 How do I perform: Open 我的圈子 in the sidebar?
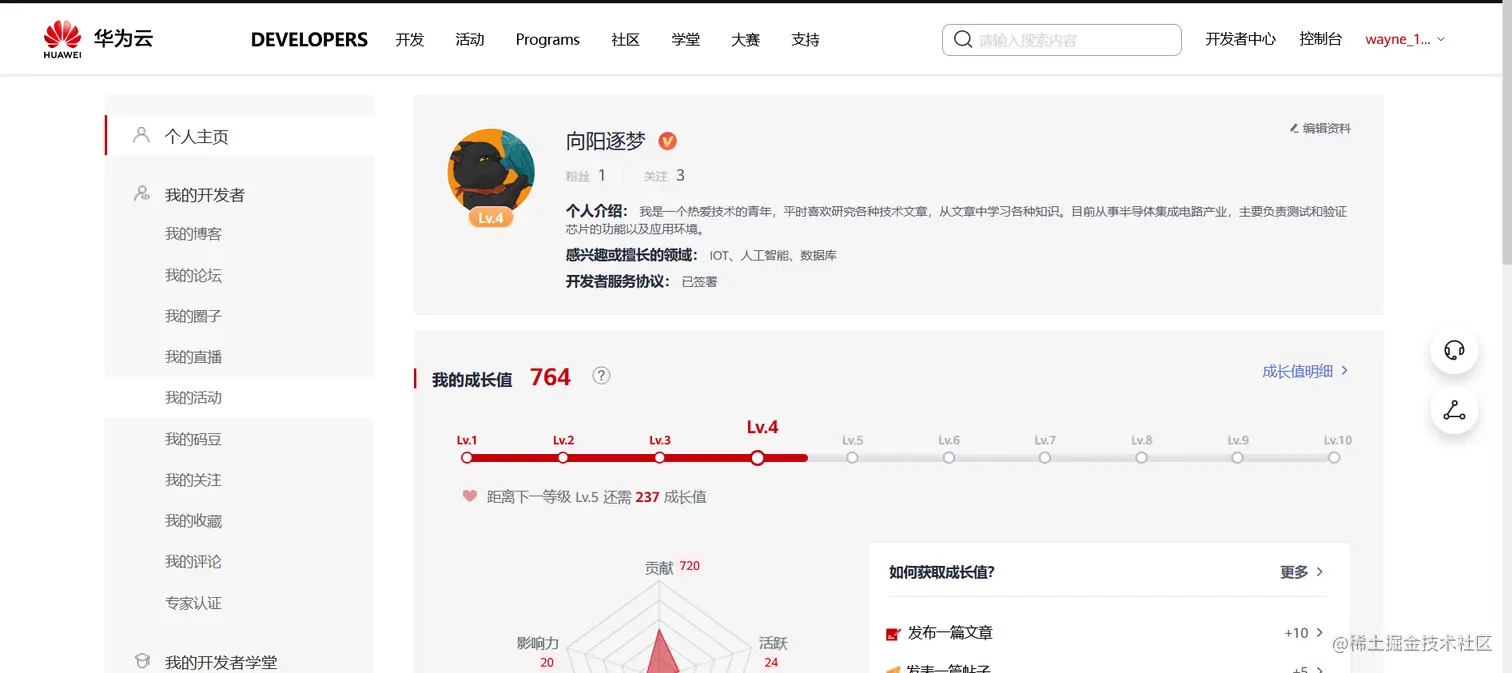(194, 316)
